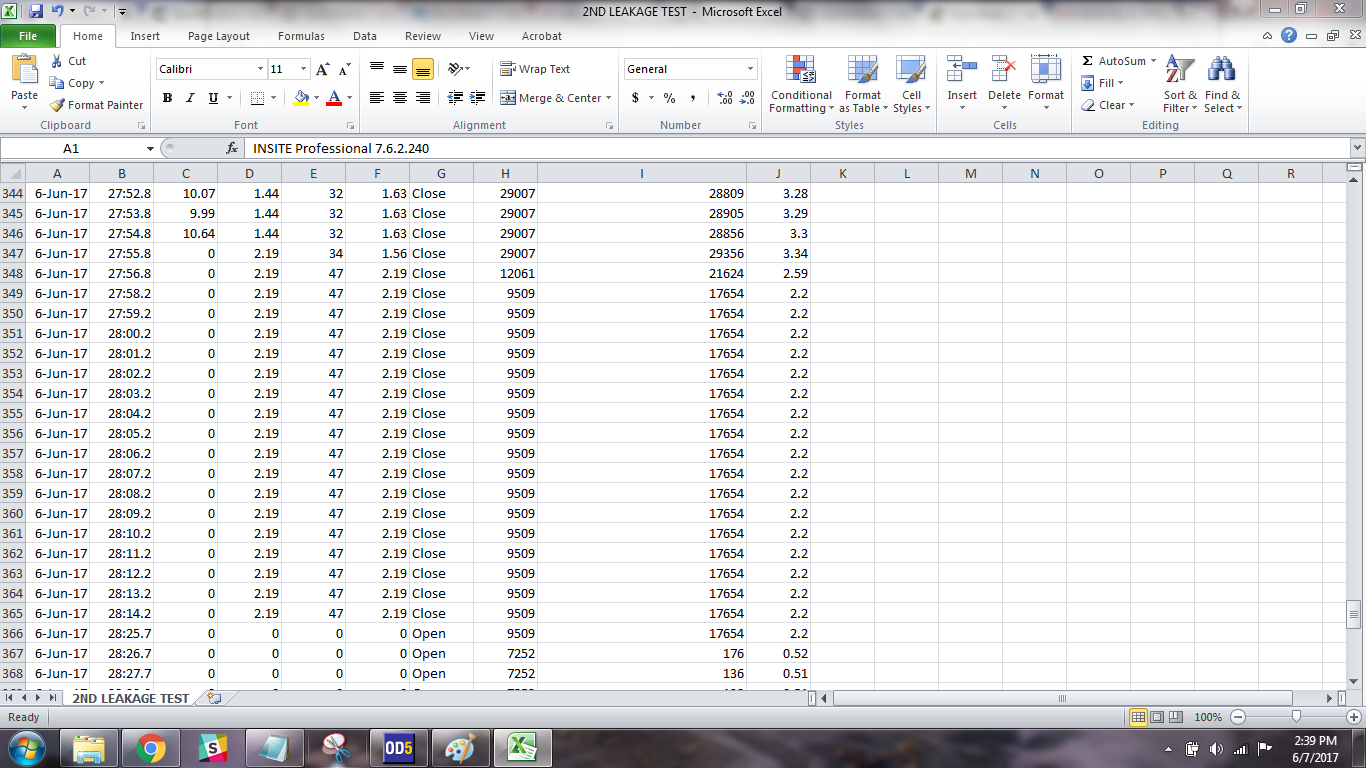Switch to Page Layout view icon
1366x768 pixels.
1158,717
